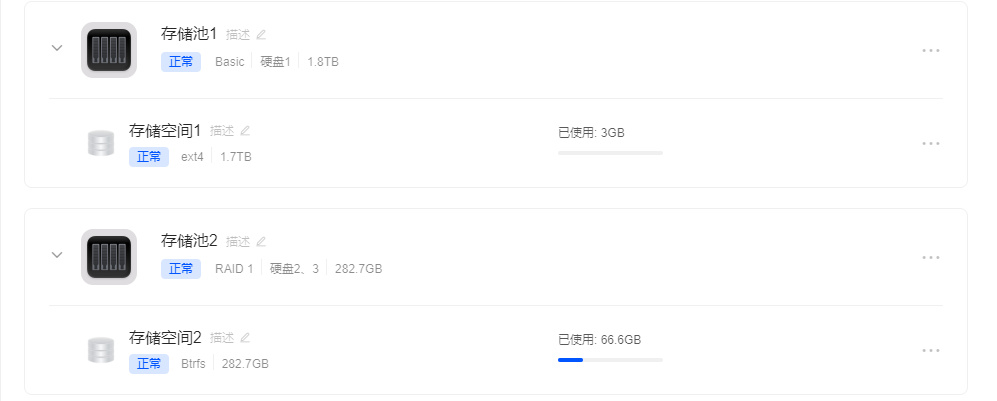Edit 存储池1 description with pencil icon
Image resolution: width=997 pixels, height=401 pixels.
262,34
